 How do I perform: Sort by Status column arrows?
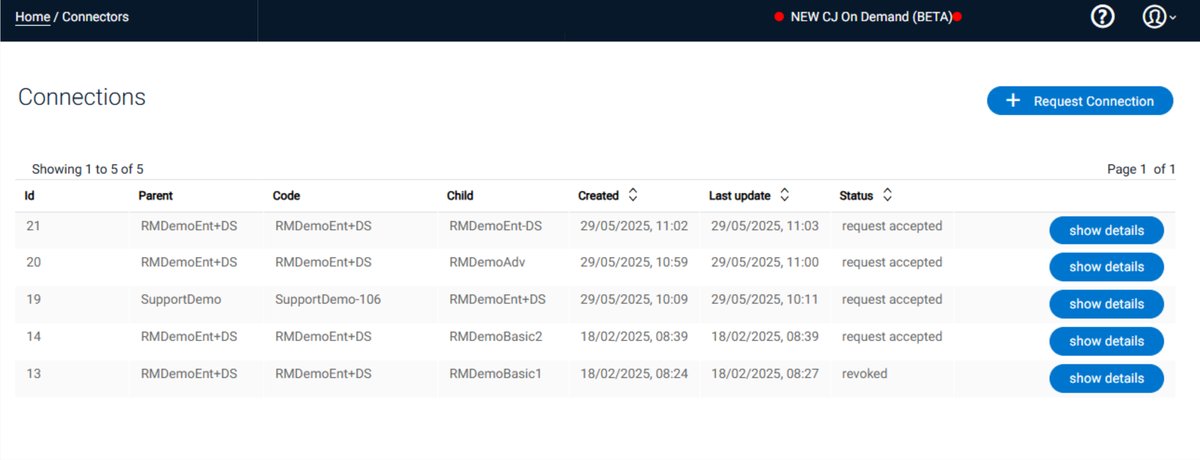tap(887, 195)
